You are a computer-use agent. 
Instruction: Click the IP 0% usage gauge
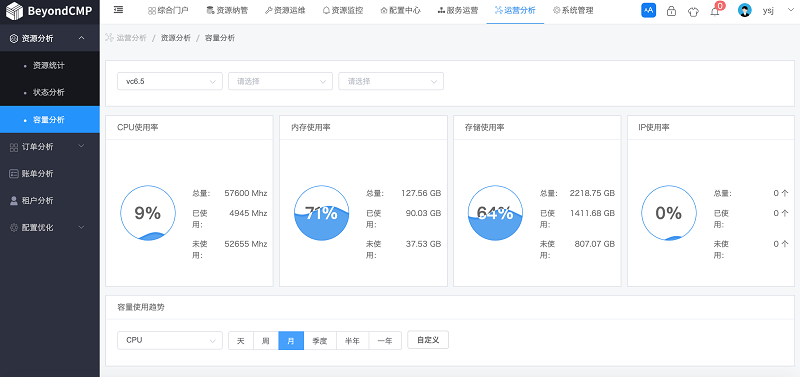click(668, 213)
